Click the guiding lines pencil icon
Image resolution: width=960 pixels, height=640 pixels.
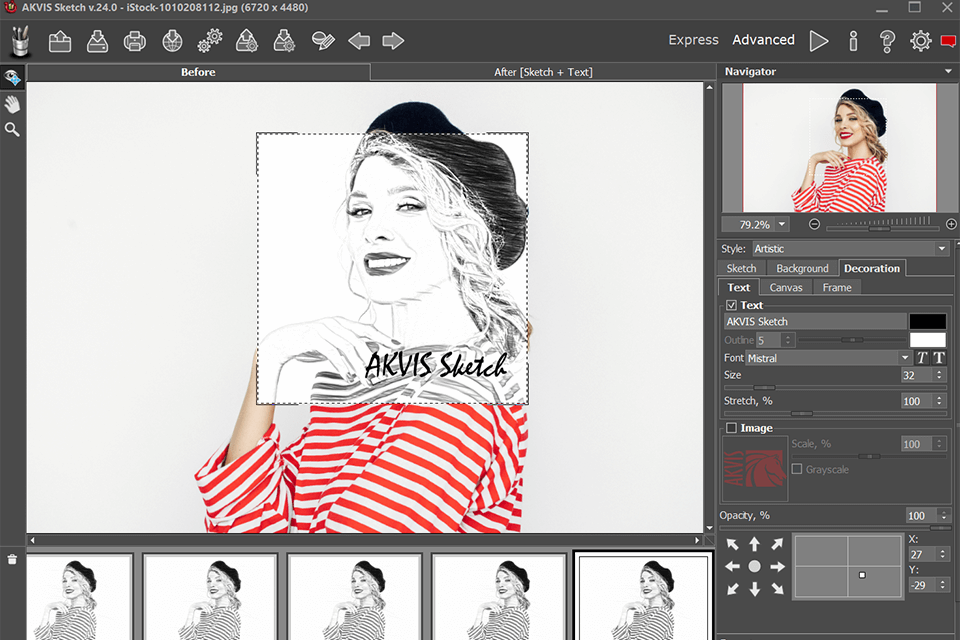323,41
